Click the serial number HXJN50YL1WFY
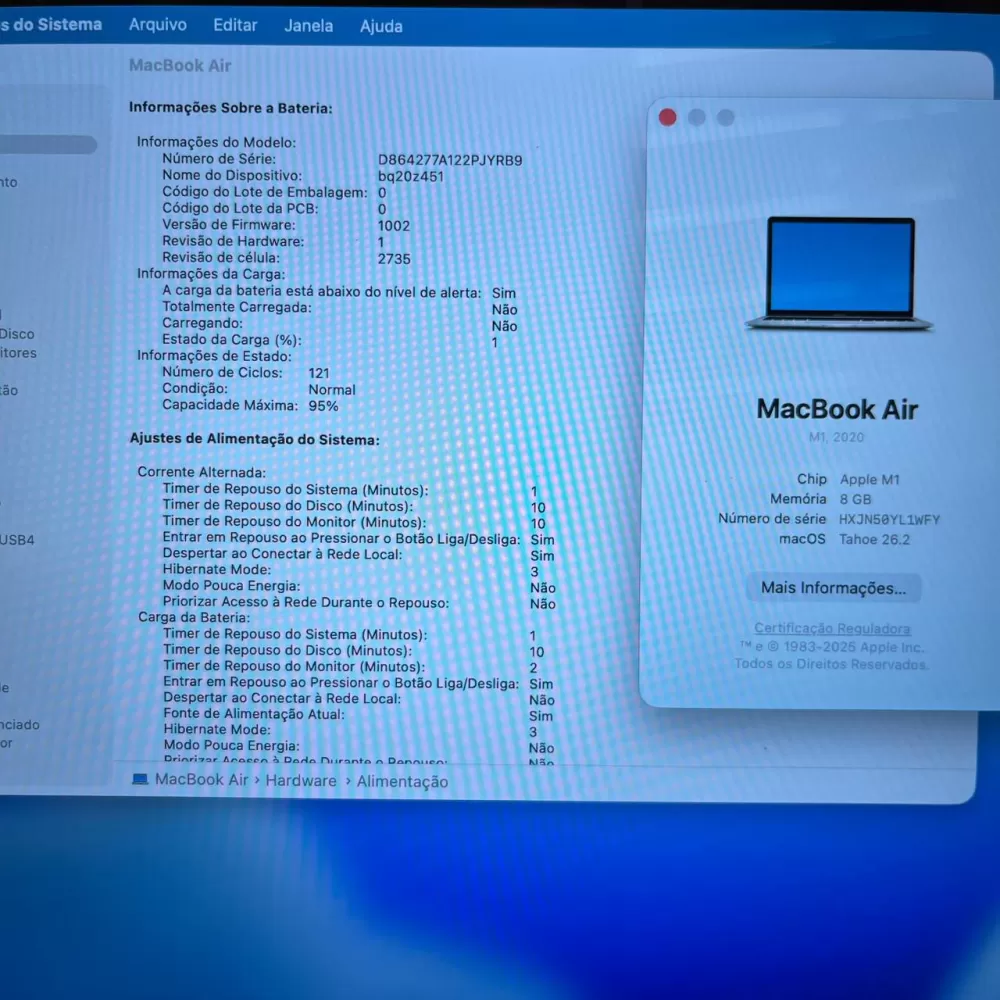1000x1000 pixels. (890, 520)
